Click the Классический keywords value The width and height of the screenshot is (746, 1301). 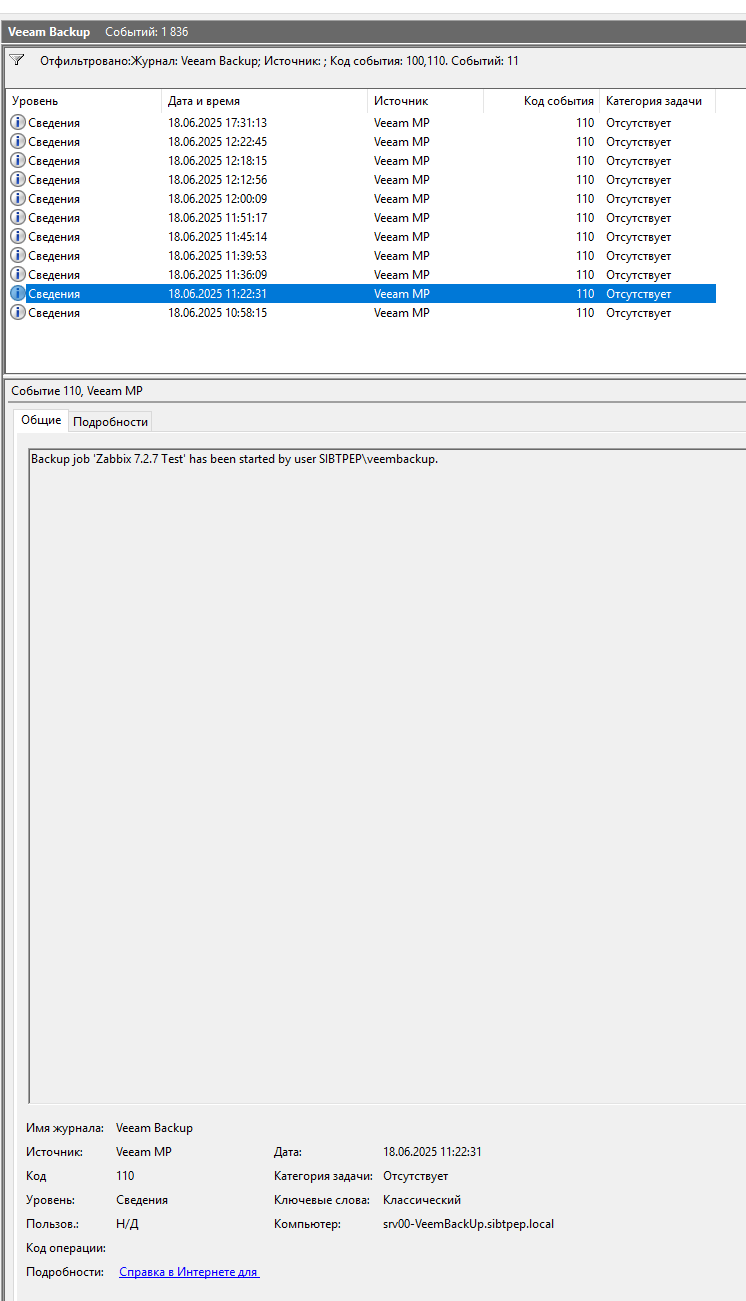coord(422,1200)
